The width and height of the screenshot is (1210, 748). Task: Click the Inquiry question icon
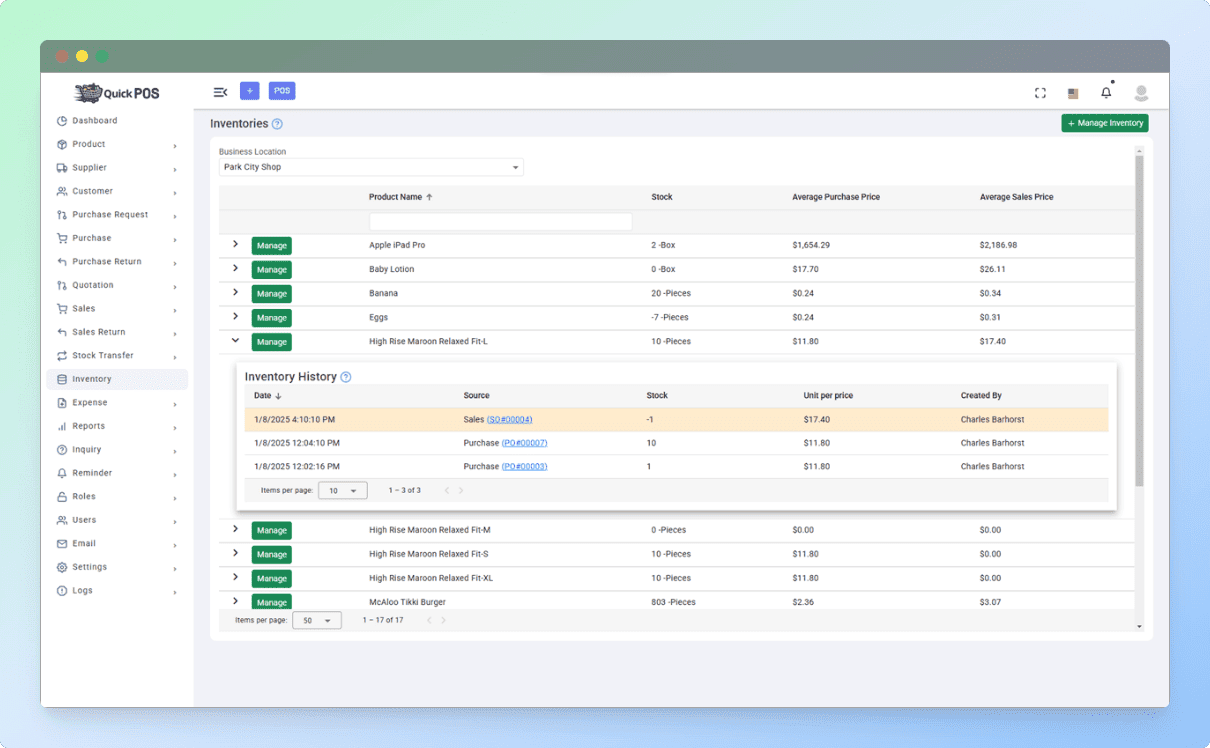pos(62,450)
